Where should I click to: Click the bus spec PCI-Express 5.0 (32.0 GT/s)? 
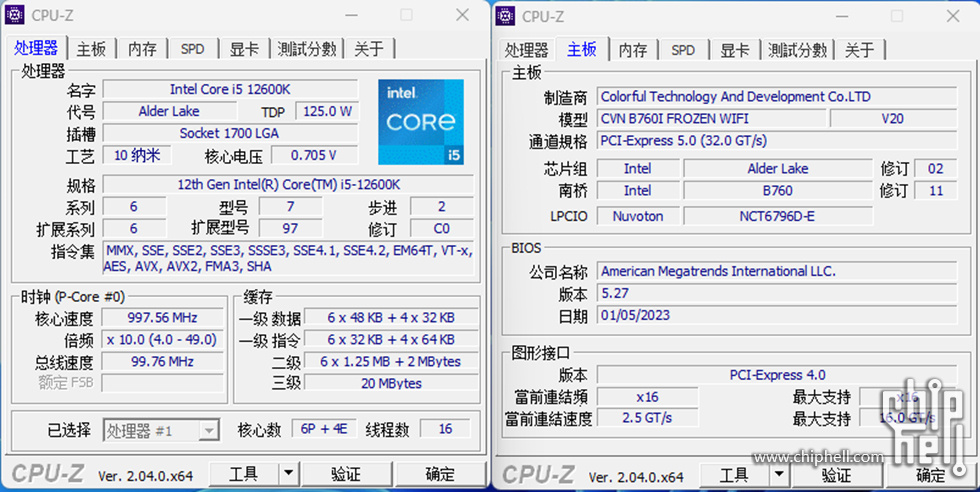[777, 141]
